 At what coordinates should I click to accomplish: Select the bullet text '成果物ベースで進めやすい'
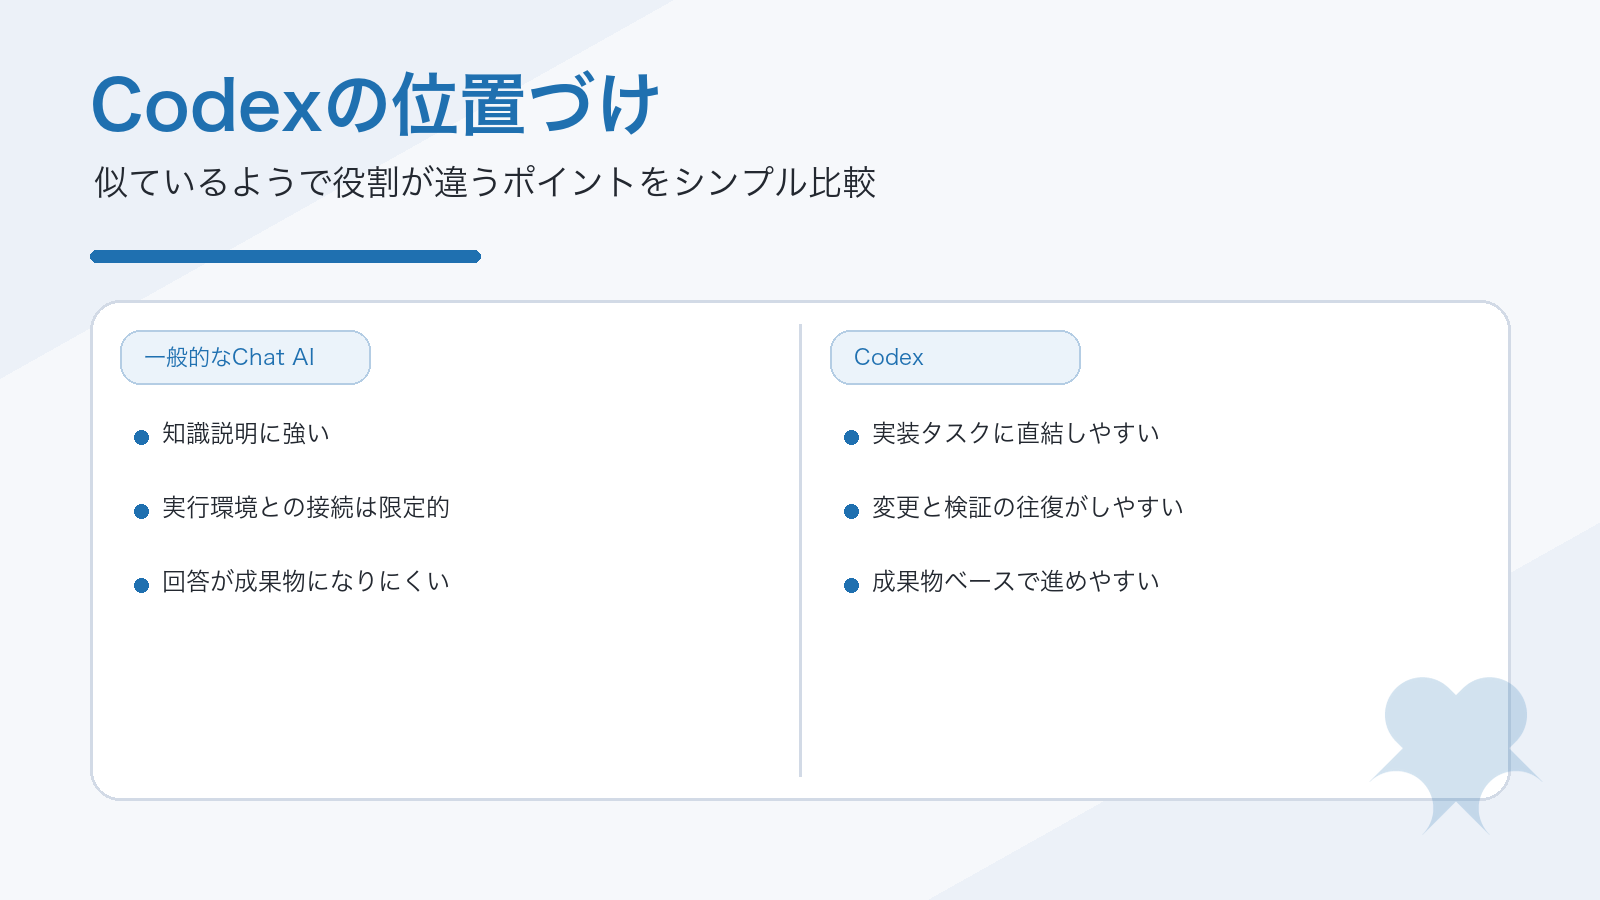point(1016,581)
